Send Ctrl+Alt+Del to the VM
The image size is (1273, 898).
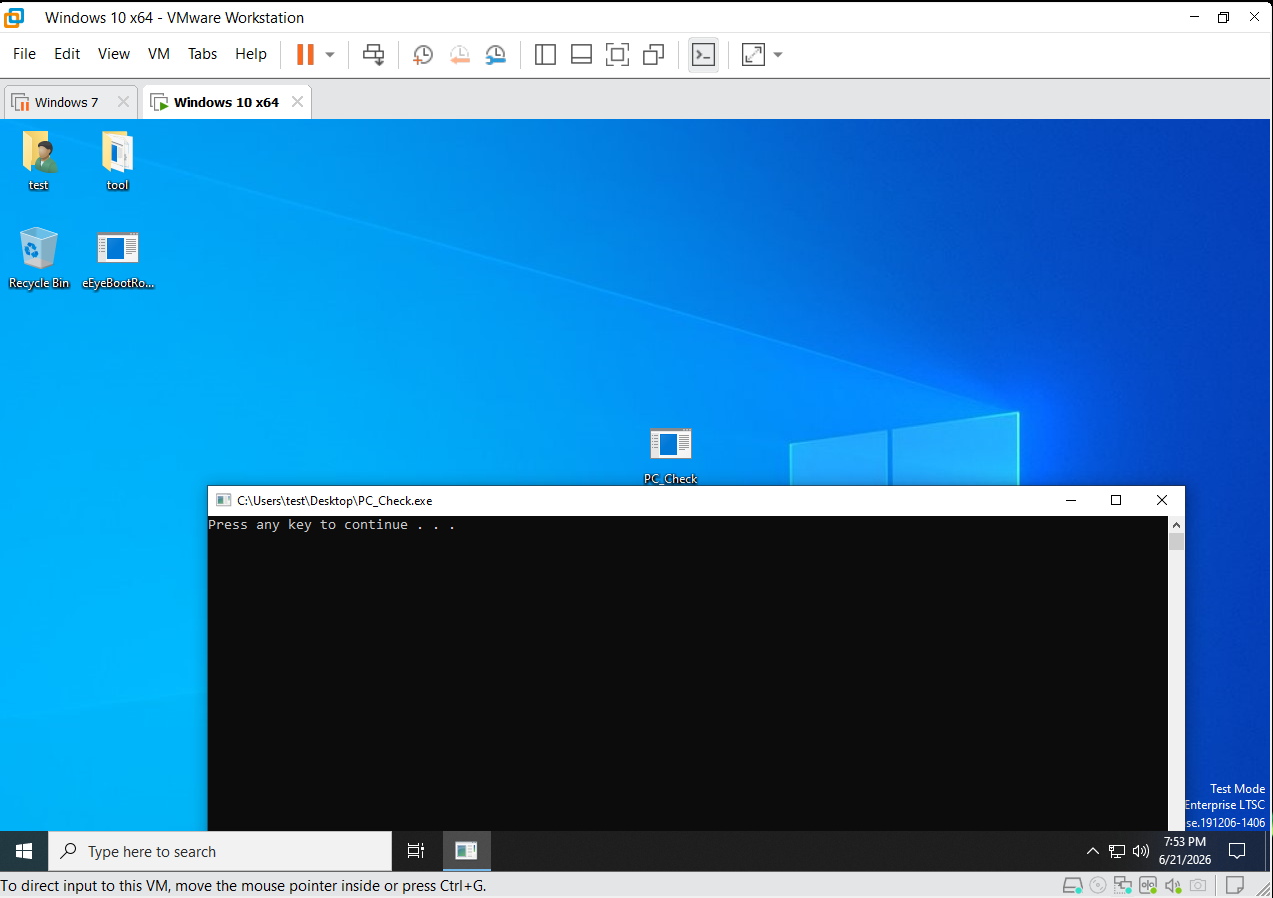(373, 54)
